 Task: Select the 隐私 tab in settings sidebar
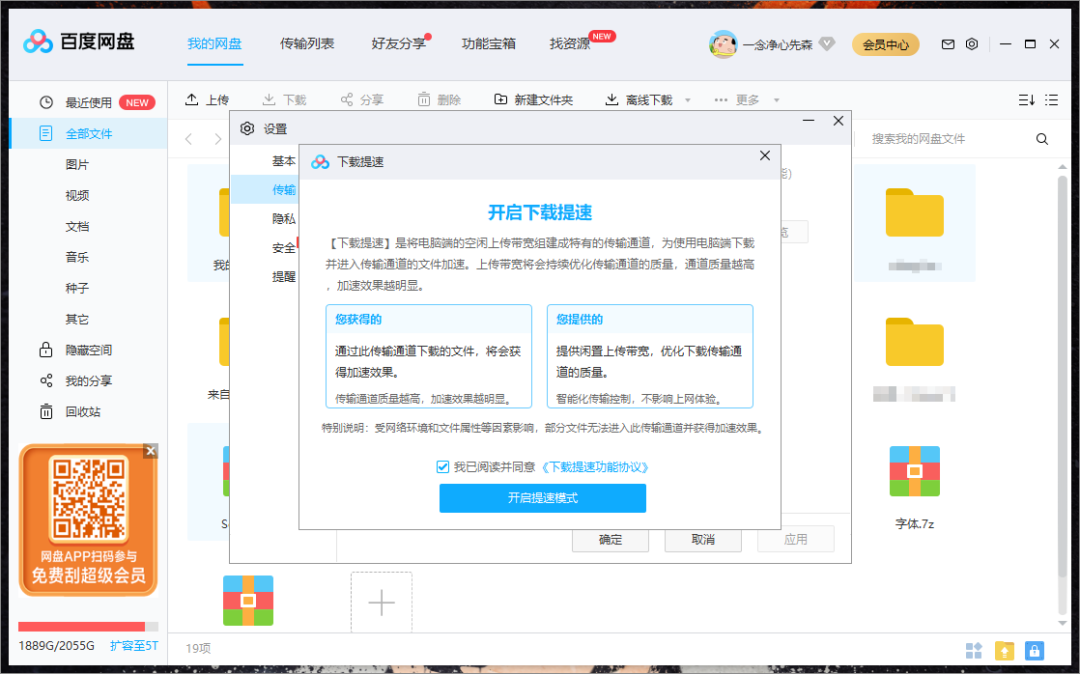click(283, 217)
